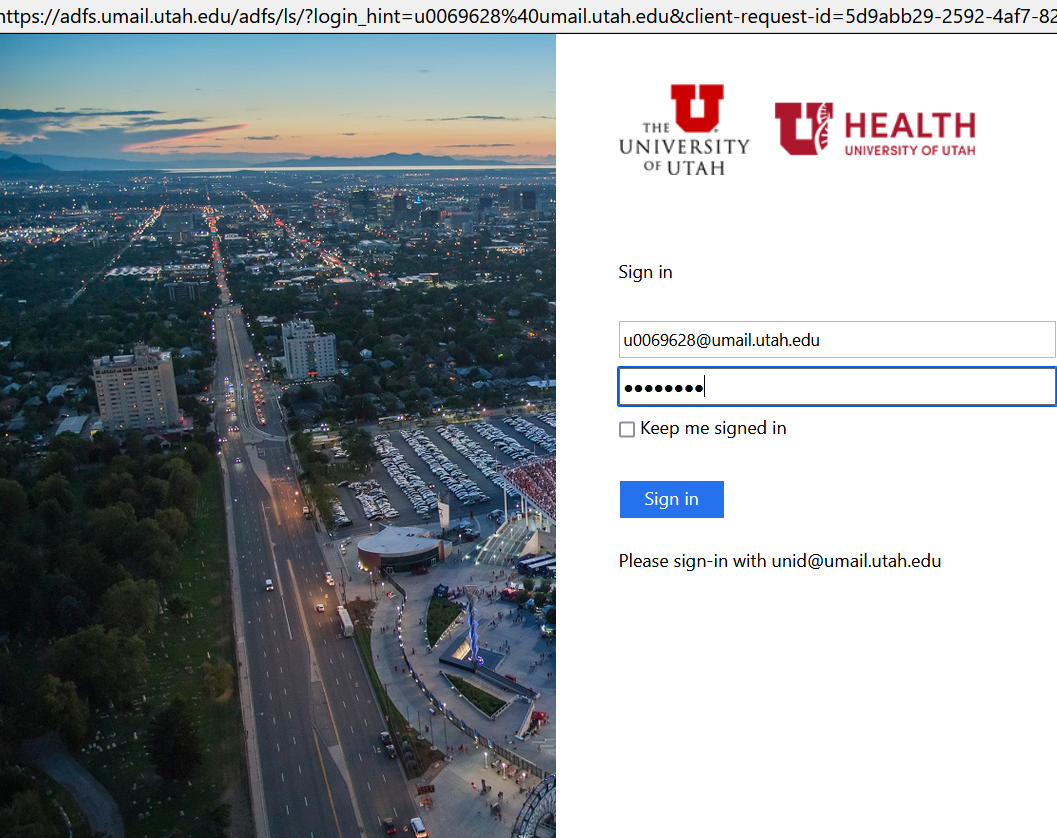Click the aerial city photo illustration

tap(278, 436)
